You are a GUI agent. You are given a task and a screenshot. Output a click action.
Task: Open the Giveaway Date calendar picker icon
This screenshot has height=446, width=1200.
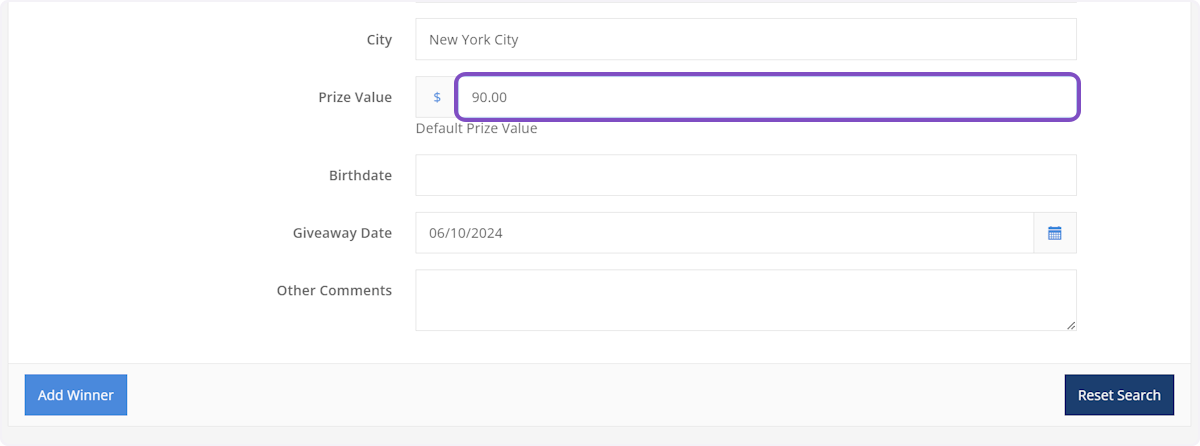click(x=1054, y=233)
